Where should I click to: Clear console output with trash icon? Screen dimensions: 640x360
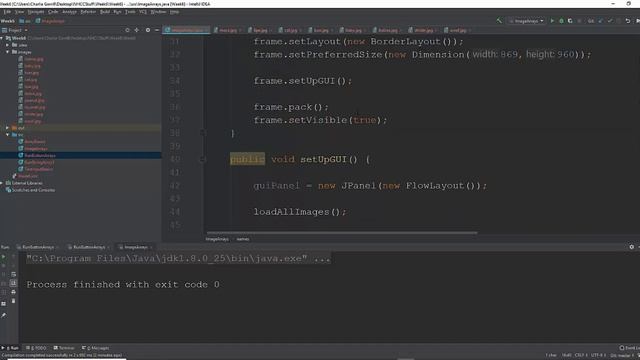(13, 301)
